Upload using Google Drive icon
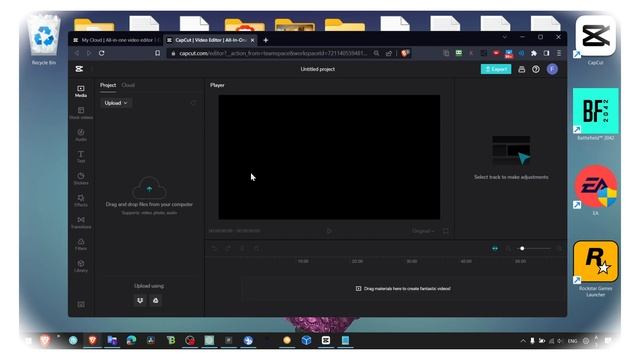640x360 pixels. click(x=156, y=300)
